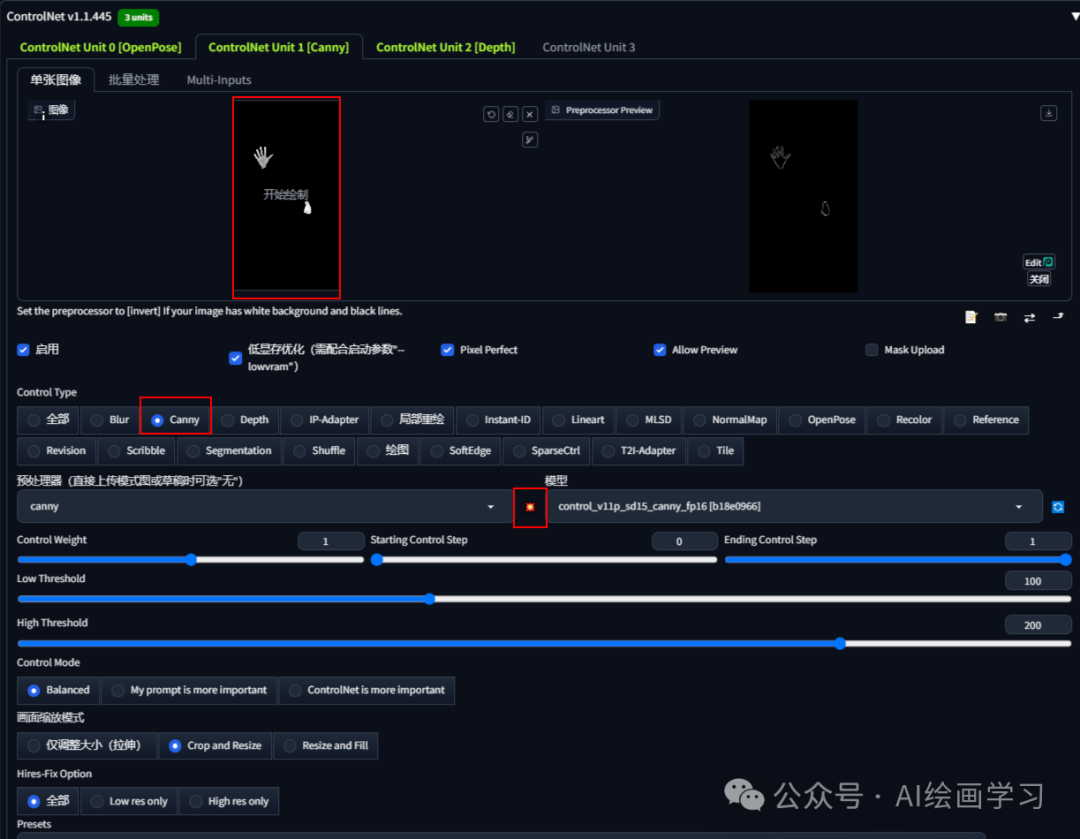The image size is (1080, 839).
Task: Click the brush pen icon below X
Action: (530, 140)
